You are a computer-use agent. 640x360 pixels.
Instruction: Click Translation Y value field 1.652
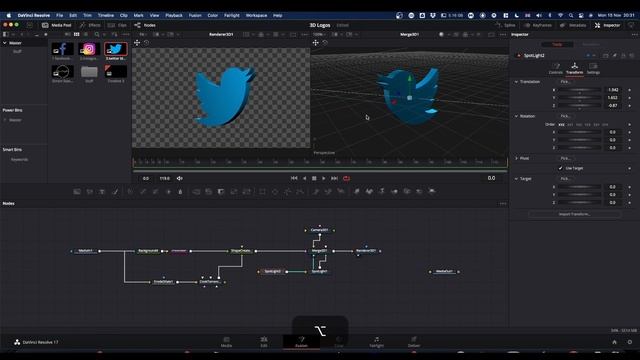pos(612,98)
